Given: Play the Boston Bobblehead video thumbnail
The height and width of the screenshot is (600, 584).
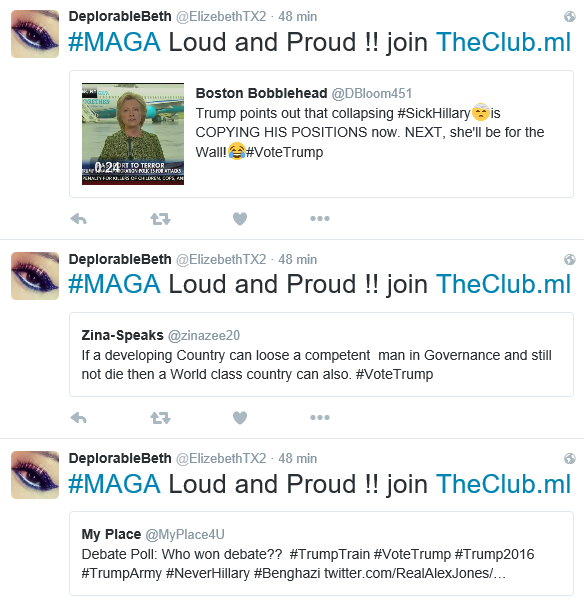Looking at the screenshot, I should click(x=133, y=134).
